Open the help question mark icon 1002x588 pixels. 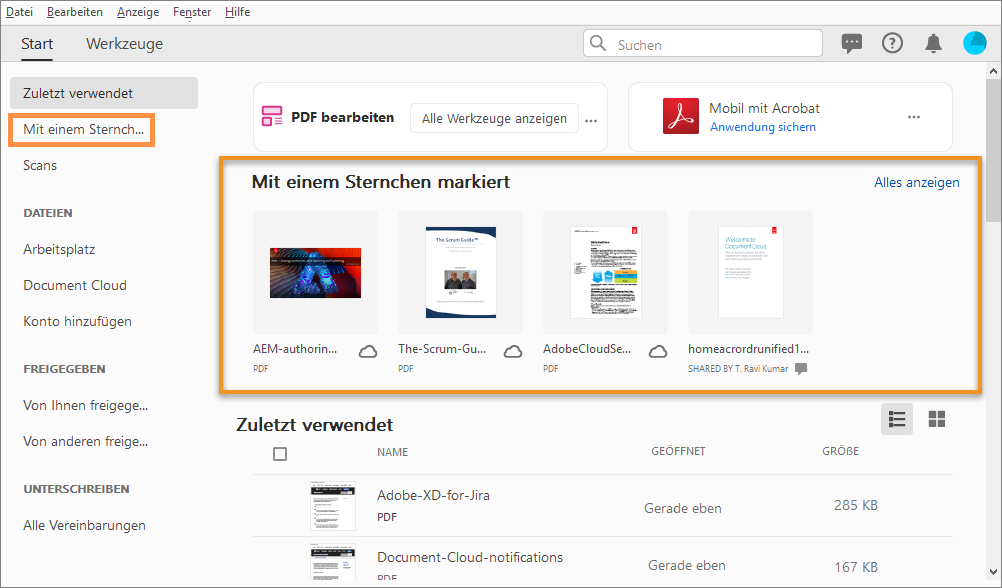pyautogui.click(x=892, y=43)
